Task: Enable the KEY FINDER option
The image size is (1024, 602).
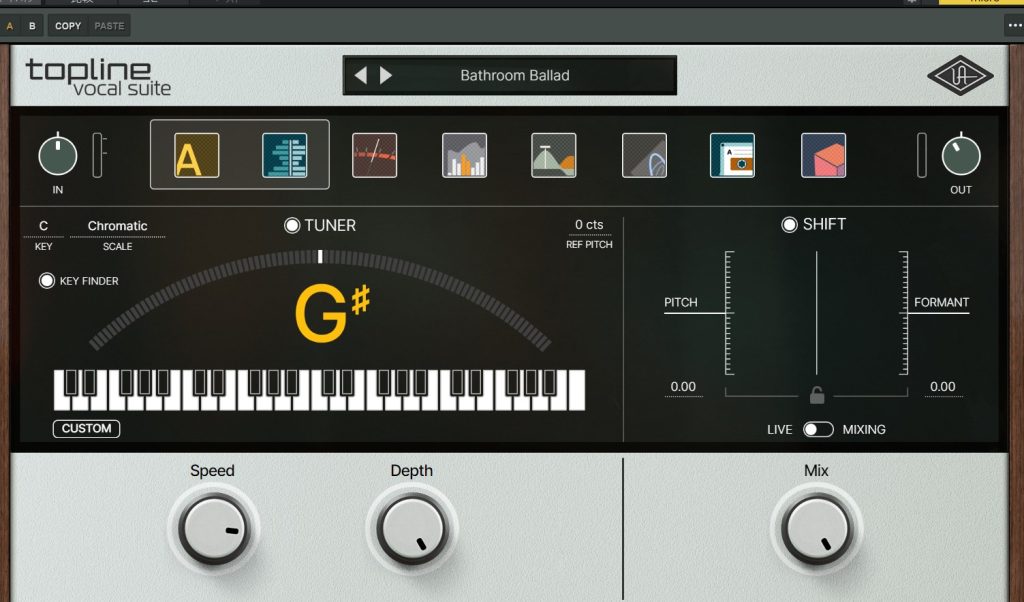Action: [x=47, y=281]
